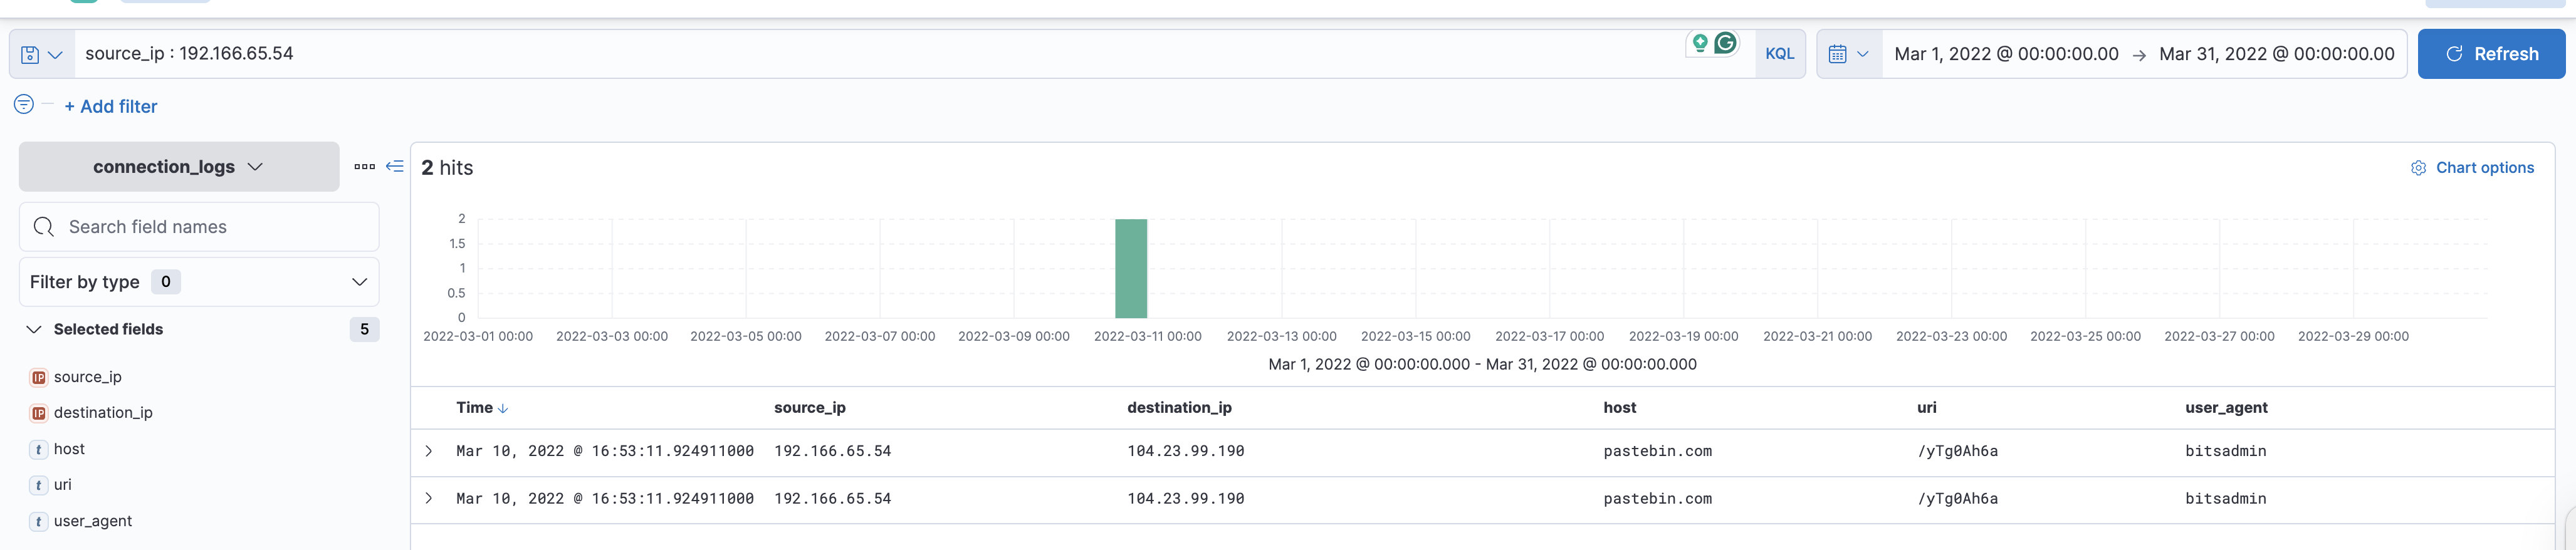Expand second pastebin.com log row details

pos(429,498)
